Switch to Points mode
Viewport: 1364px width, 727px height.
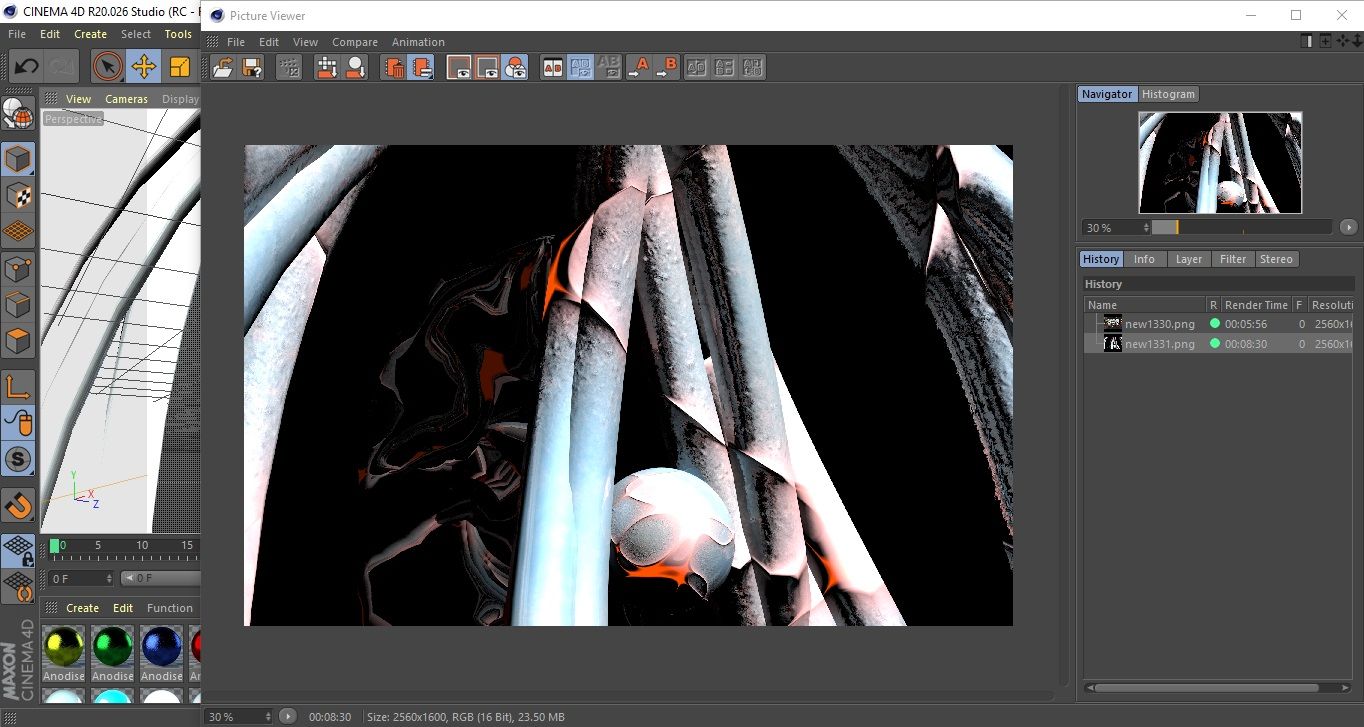tap(18, 268)
